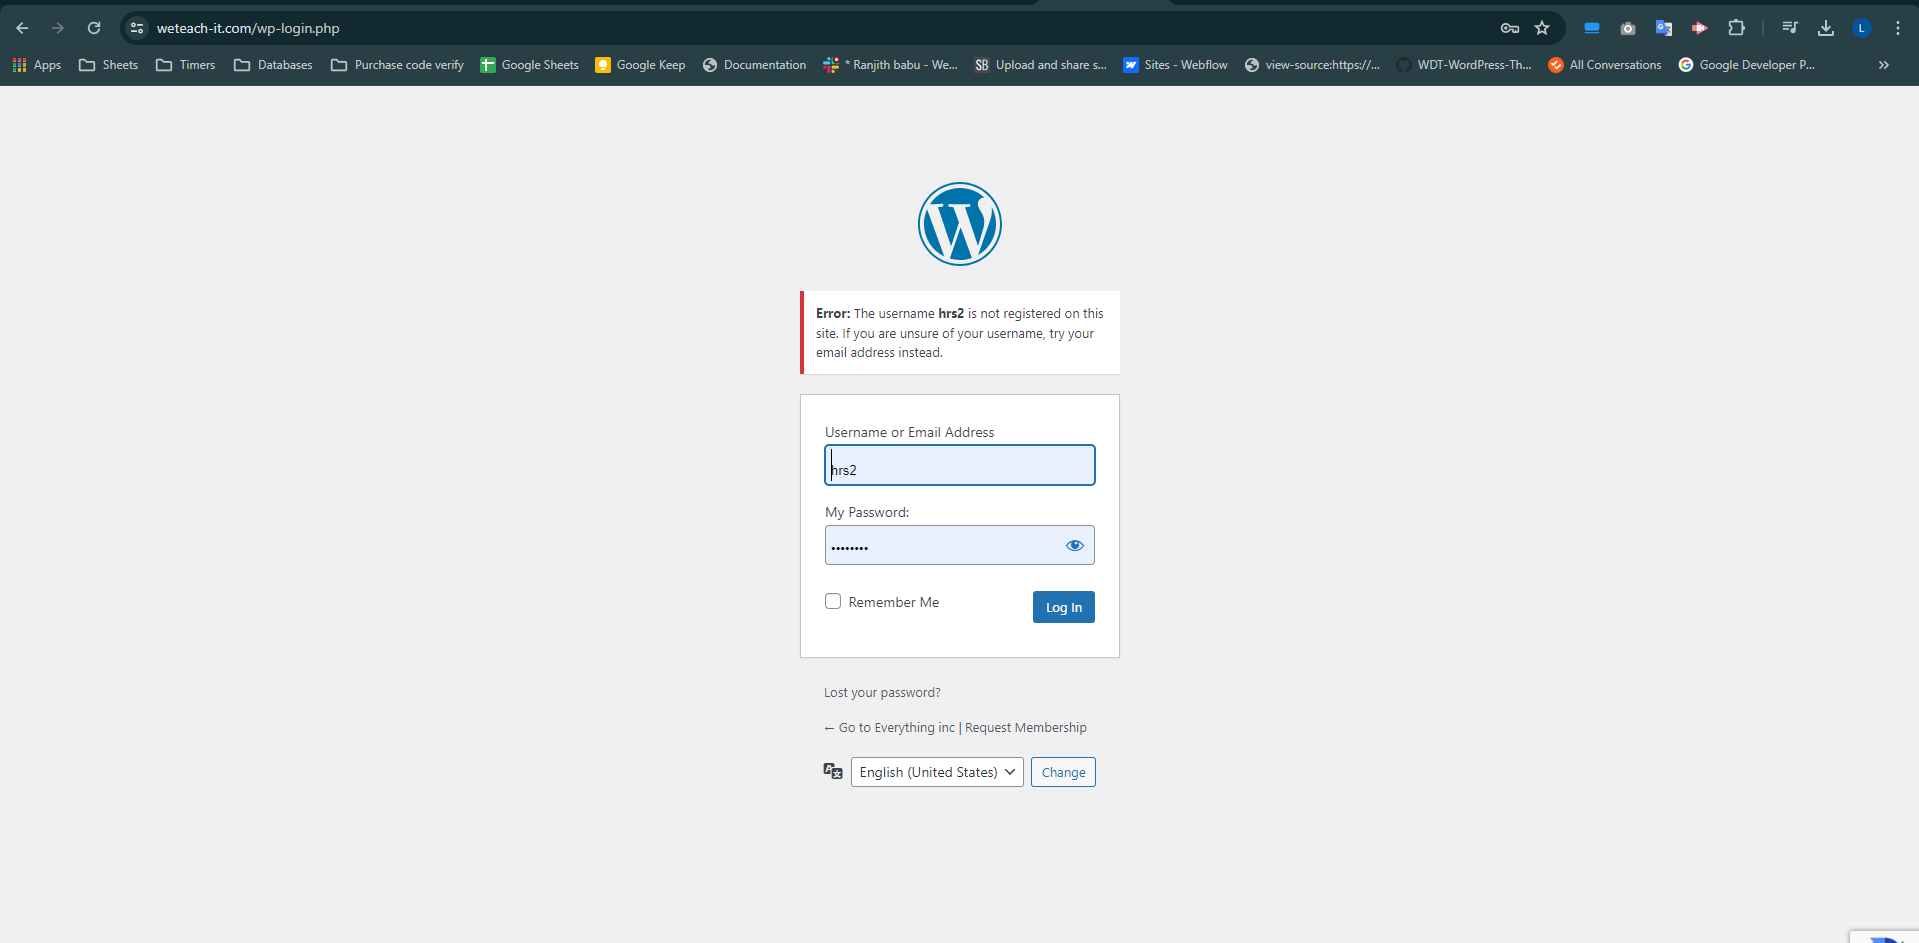Click the blue extension icon in the toolbar
The image size is (1919, 943).
point(1592,28)
